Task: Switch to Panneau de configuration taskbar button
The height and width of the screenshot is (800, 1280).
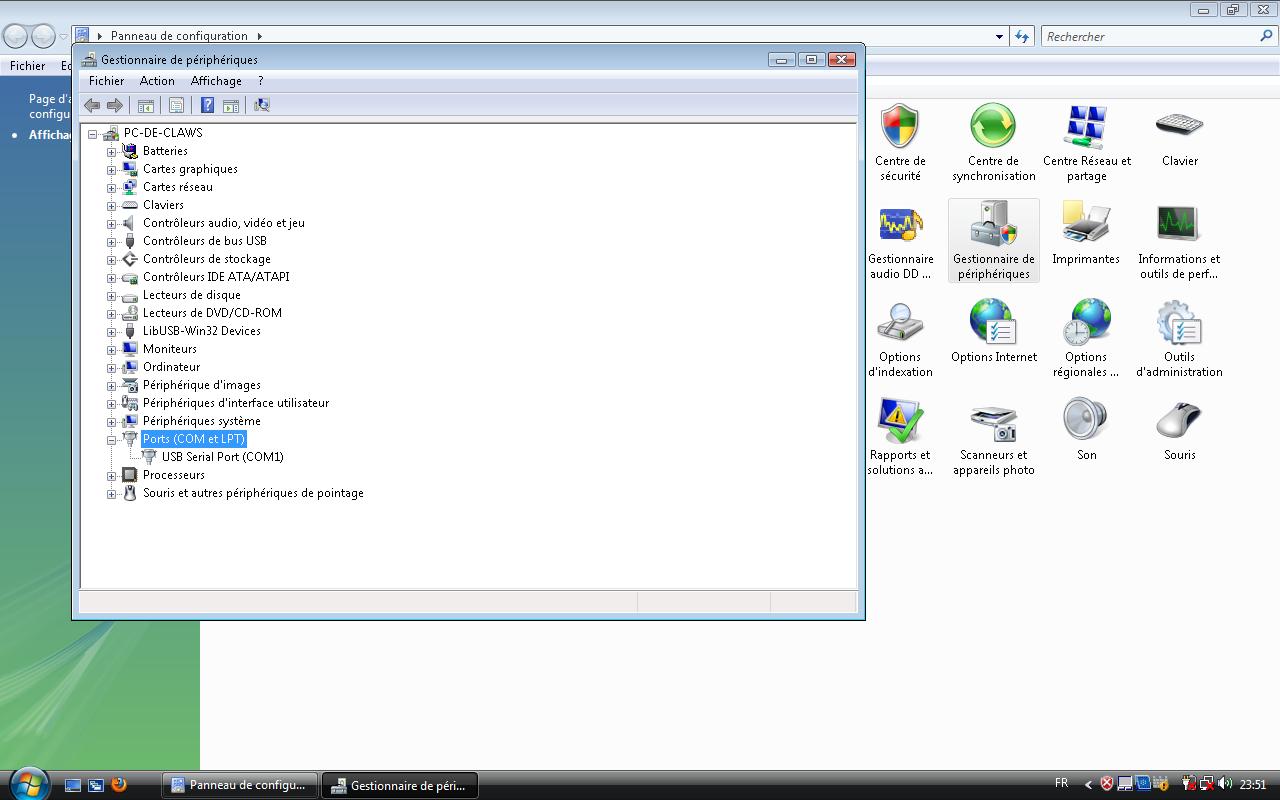Action: [240, 785]
